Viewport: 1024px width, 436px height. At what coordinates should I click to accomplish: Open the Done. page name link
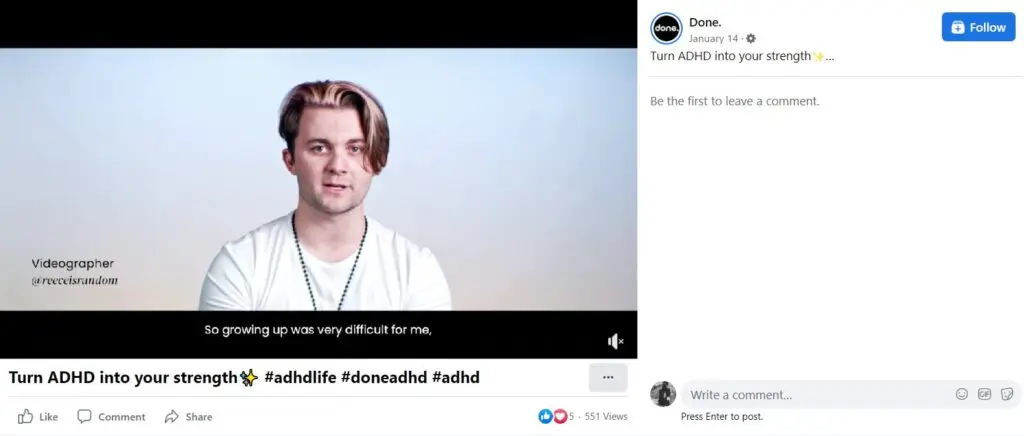coord(705,22)
